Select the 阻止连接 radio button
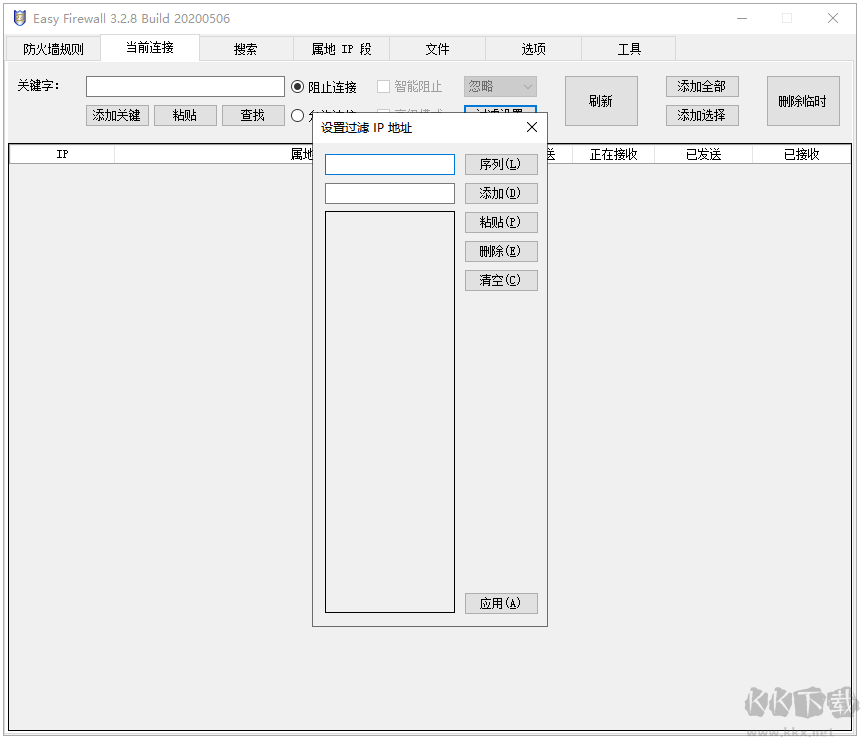The image size is (861, 739). 297,86
